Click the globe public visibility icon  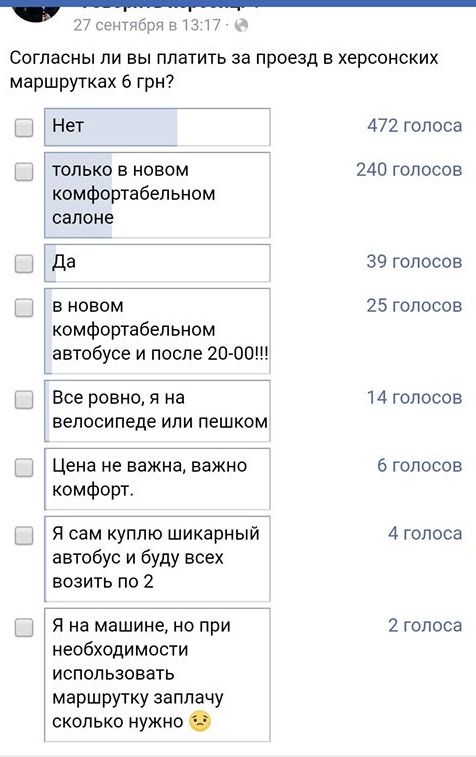tap(241, 25)
